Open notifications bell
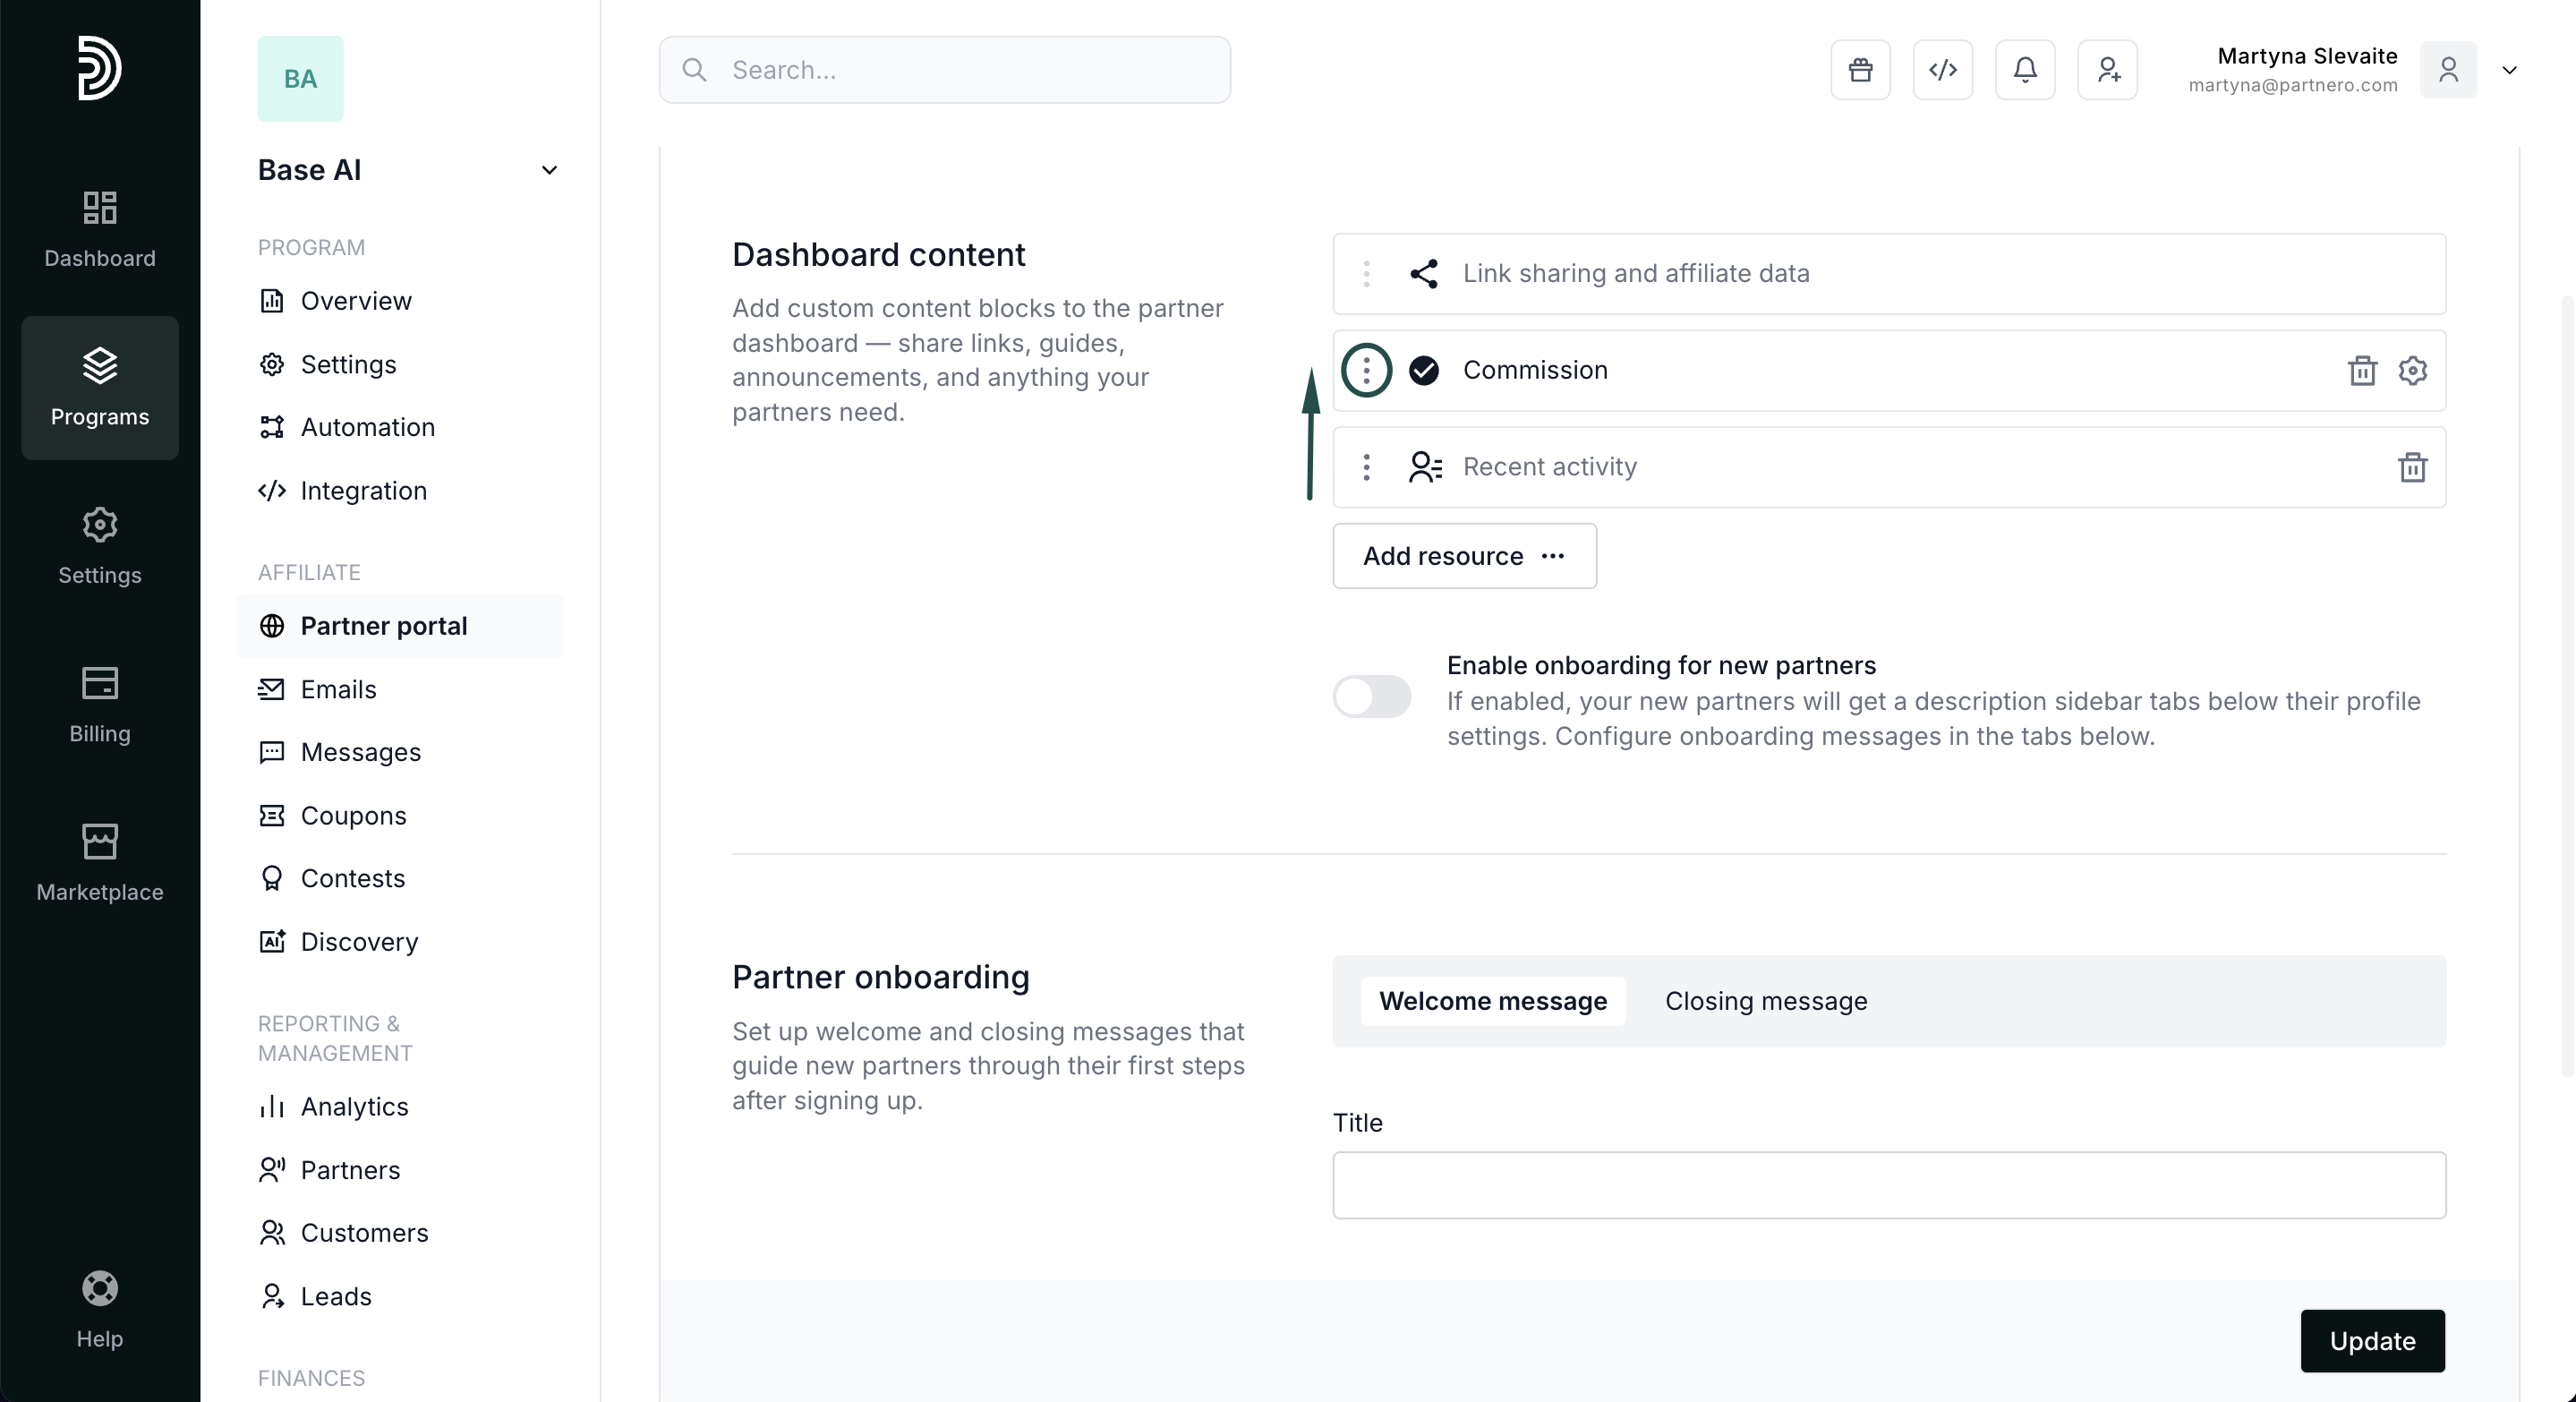This screenshot has height=1402, width=2576. [x=2025, y=70]
